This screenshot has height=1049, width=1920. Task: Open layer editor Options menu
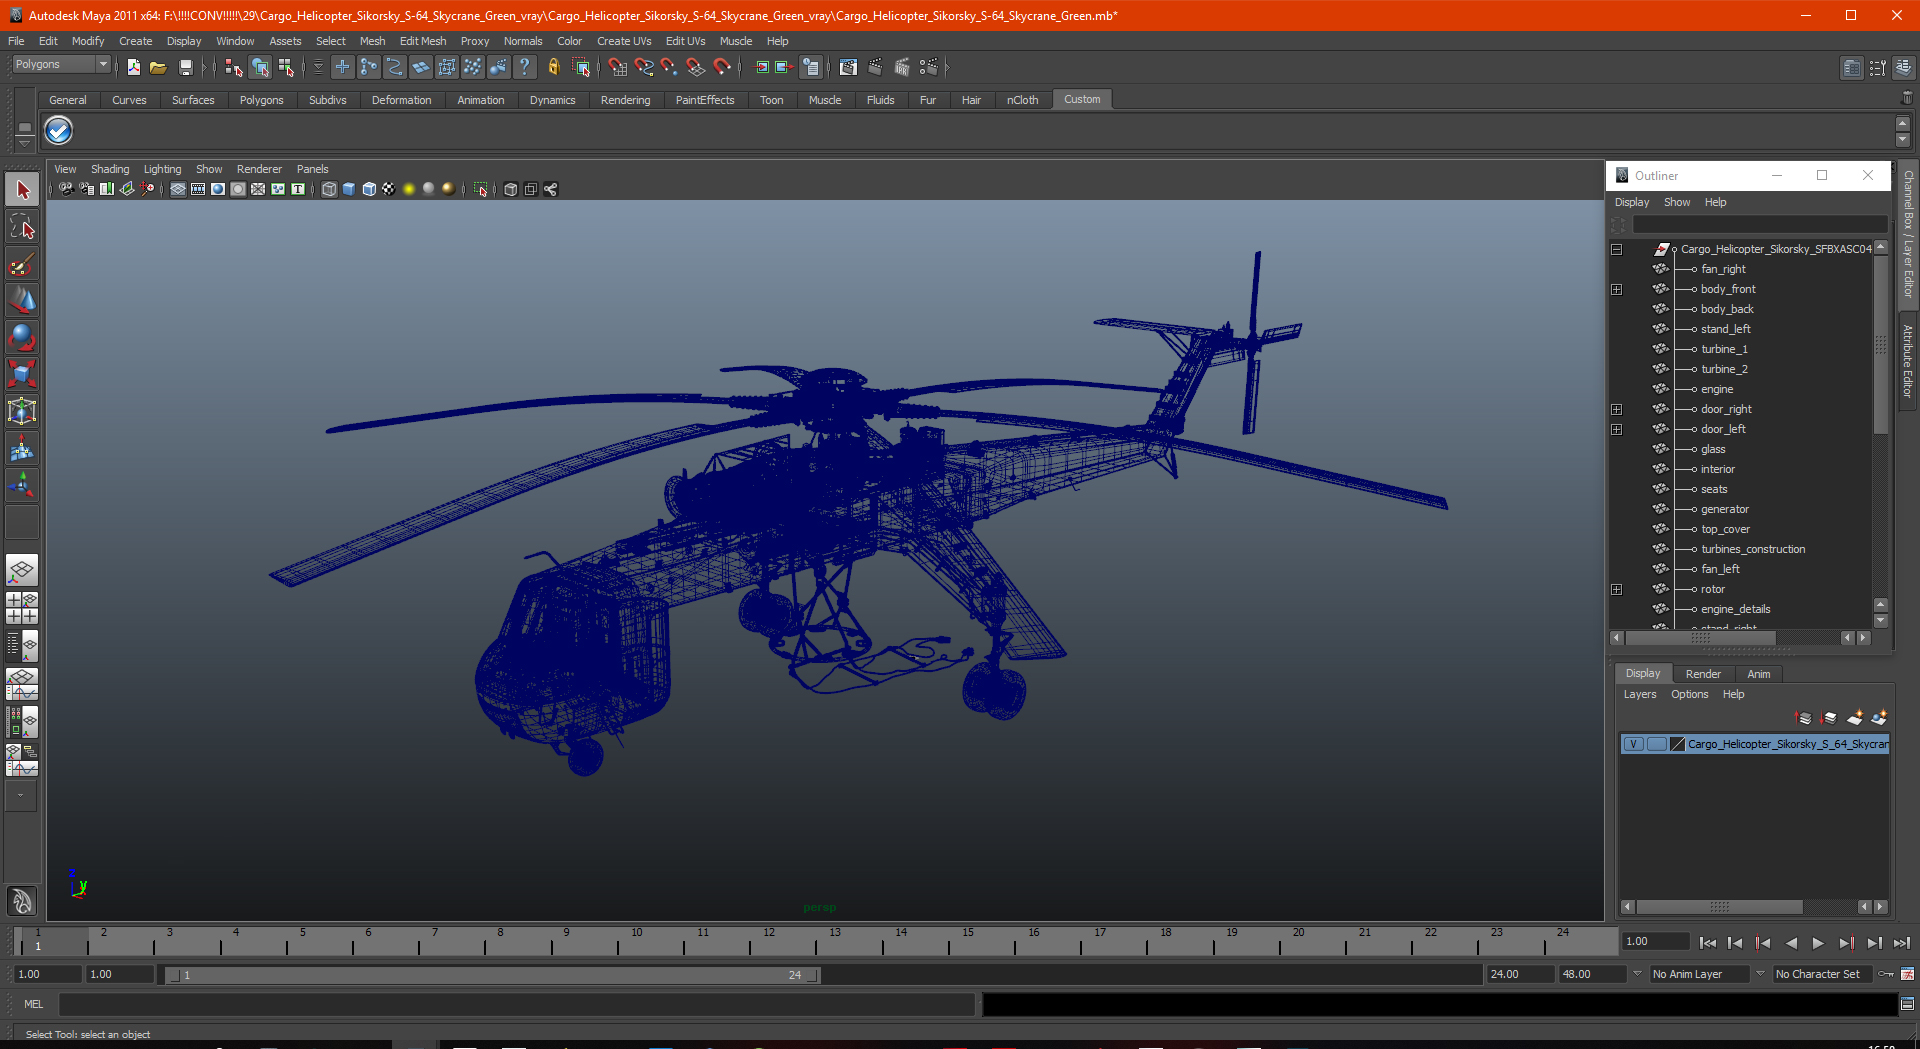pos(1689,694)
